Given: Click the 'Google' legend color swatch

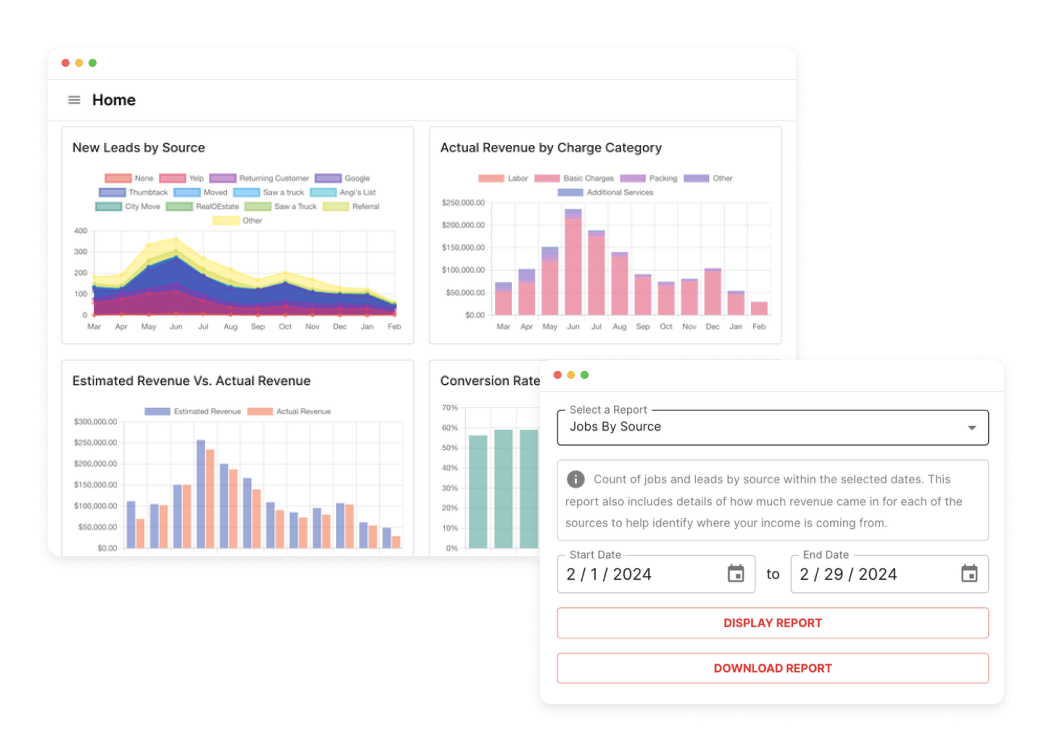Looking at the screenshot, I should tap(328, 178).
